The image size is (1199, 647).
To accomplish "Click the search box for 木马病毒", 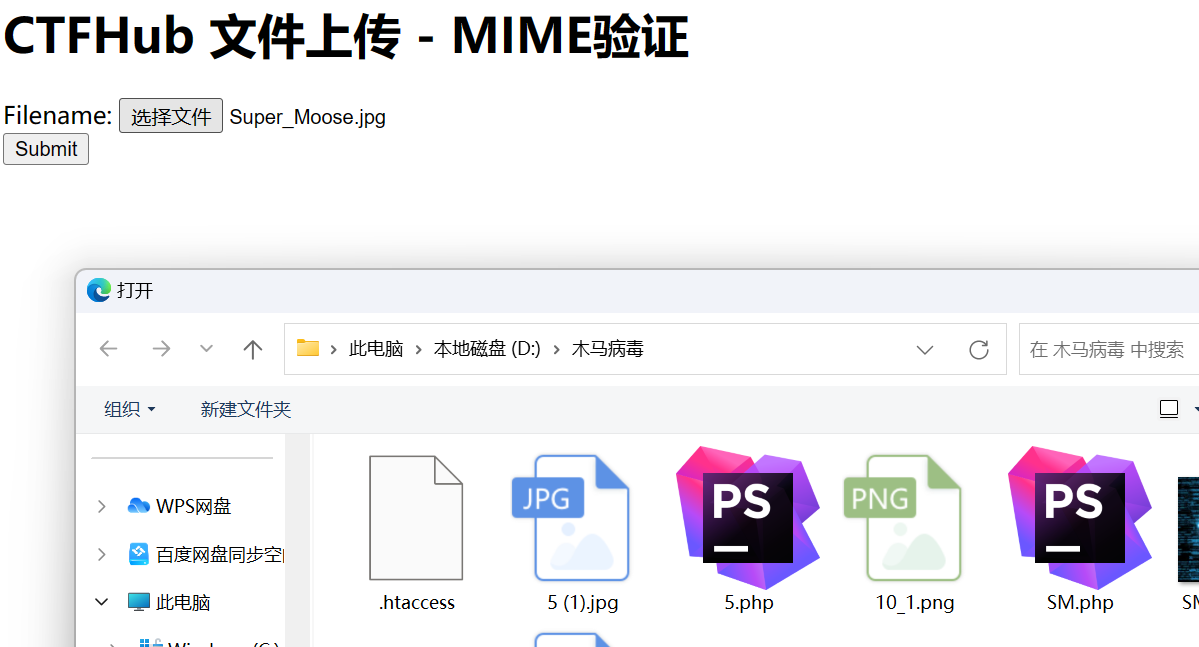I will (1108, 349).
